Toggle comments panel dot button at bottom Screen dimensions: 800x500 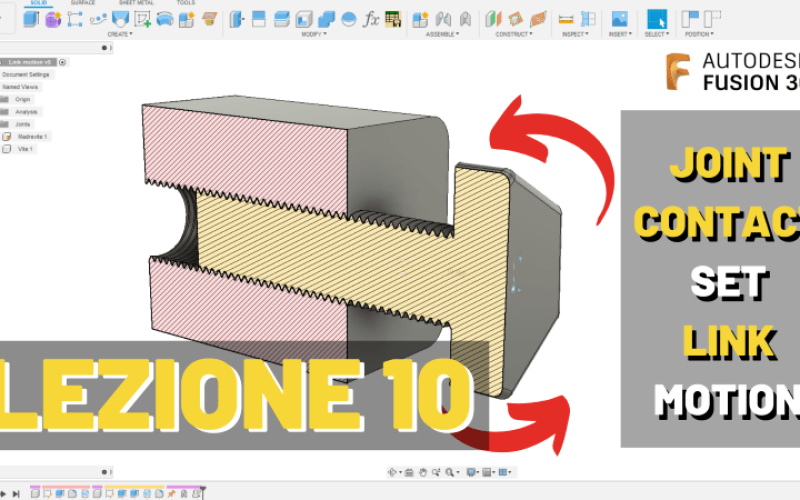point(104,472)
